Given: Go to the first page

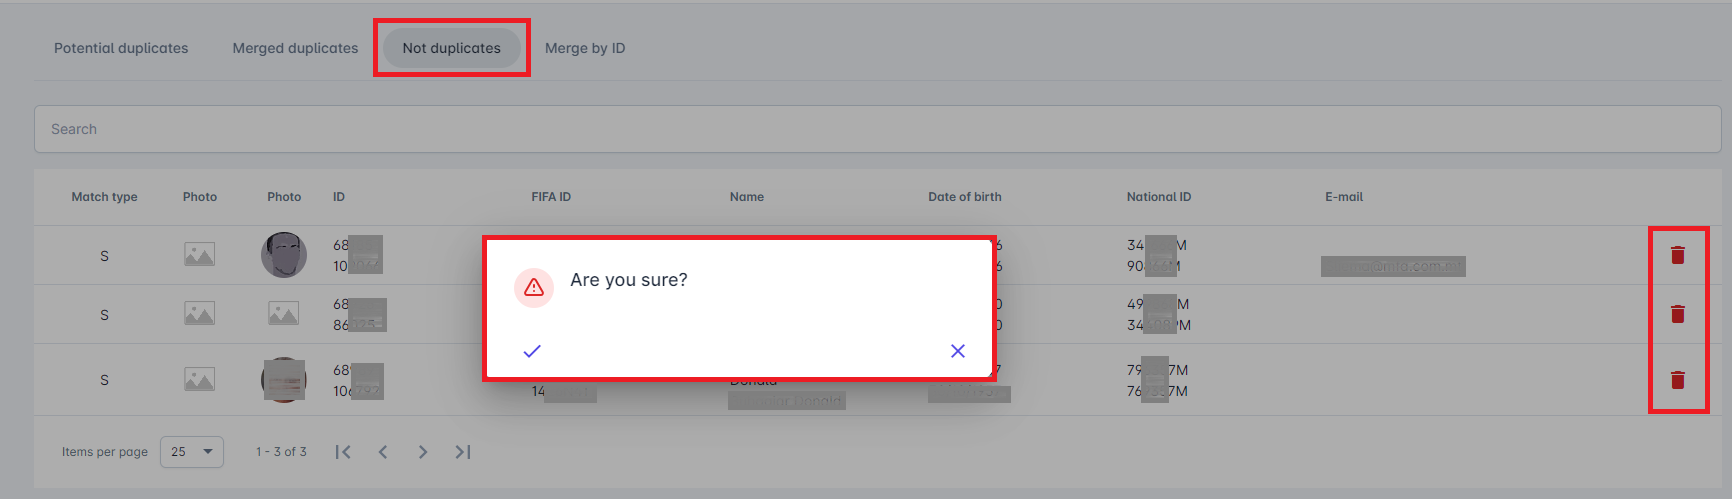Looking at the screenshot, I should coord(343,452).
